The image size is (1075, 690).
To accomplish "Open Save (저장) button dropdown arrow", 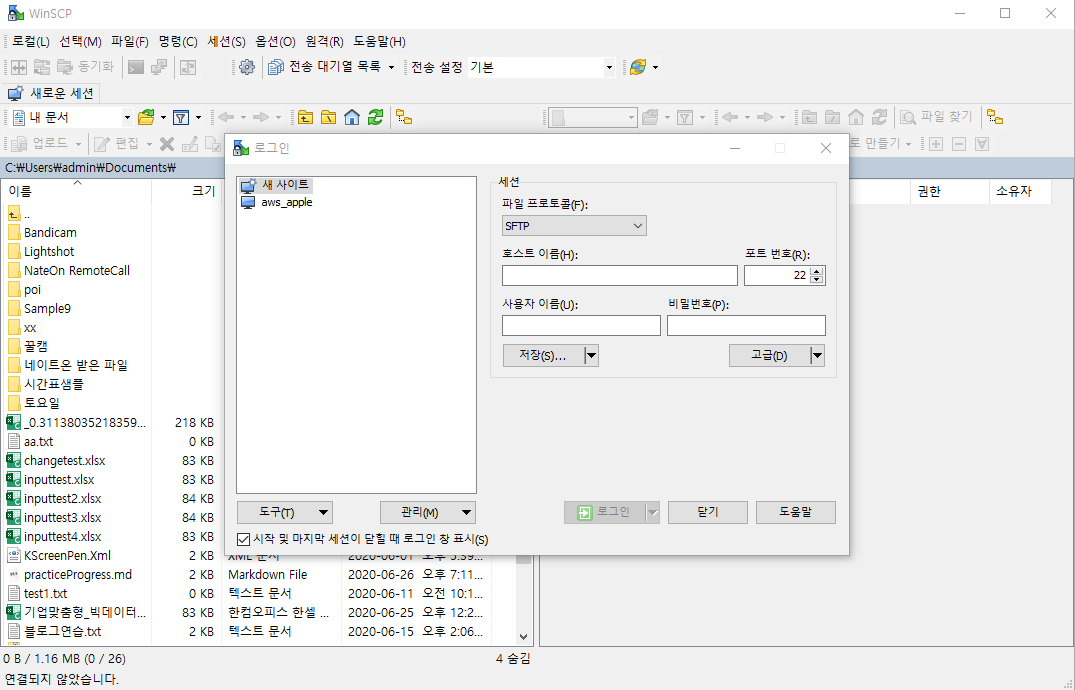I will pyautogui.click(x=591, y=355).
